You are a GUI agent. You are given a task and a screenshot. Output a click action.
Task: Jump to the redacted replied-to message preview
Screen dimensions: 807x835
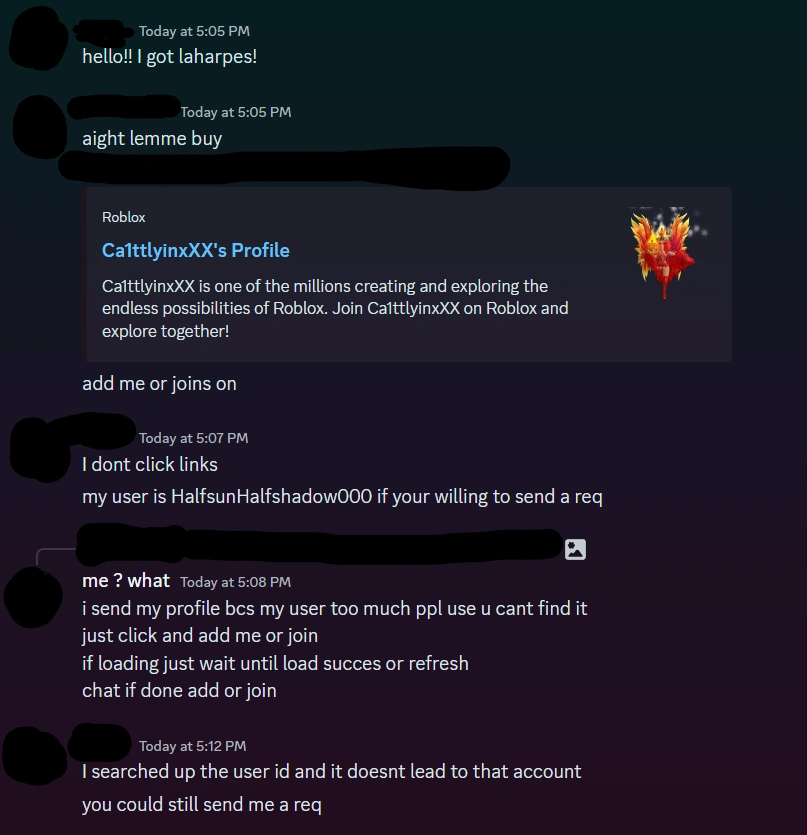[320, 545]
